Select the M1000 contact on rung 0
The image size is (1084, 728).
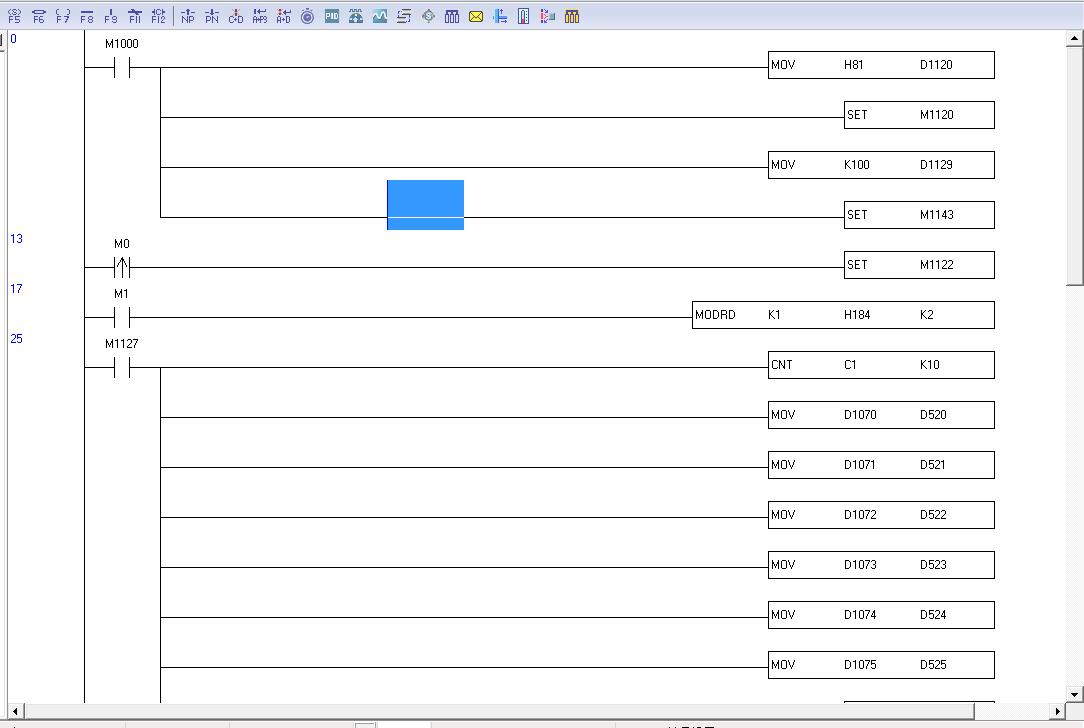click(122, 67)
